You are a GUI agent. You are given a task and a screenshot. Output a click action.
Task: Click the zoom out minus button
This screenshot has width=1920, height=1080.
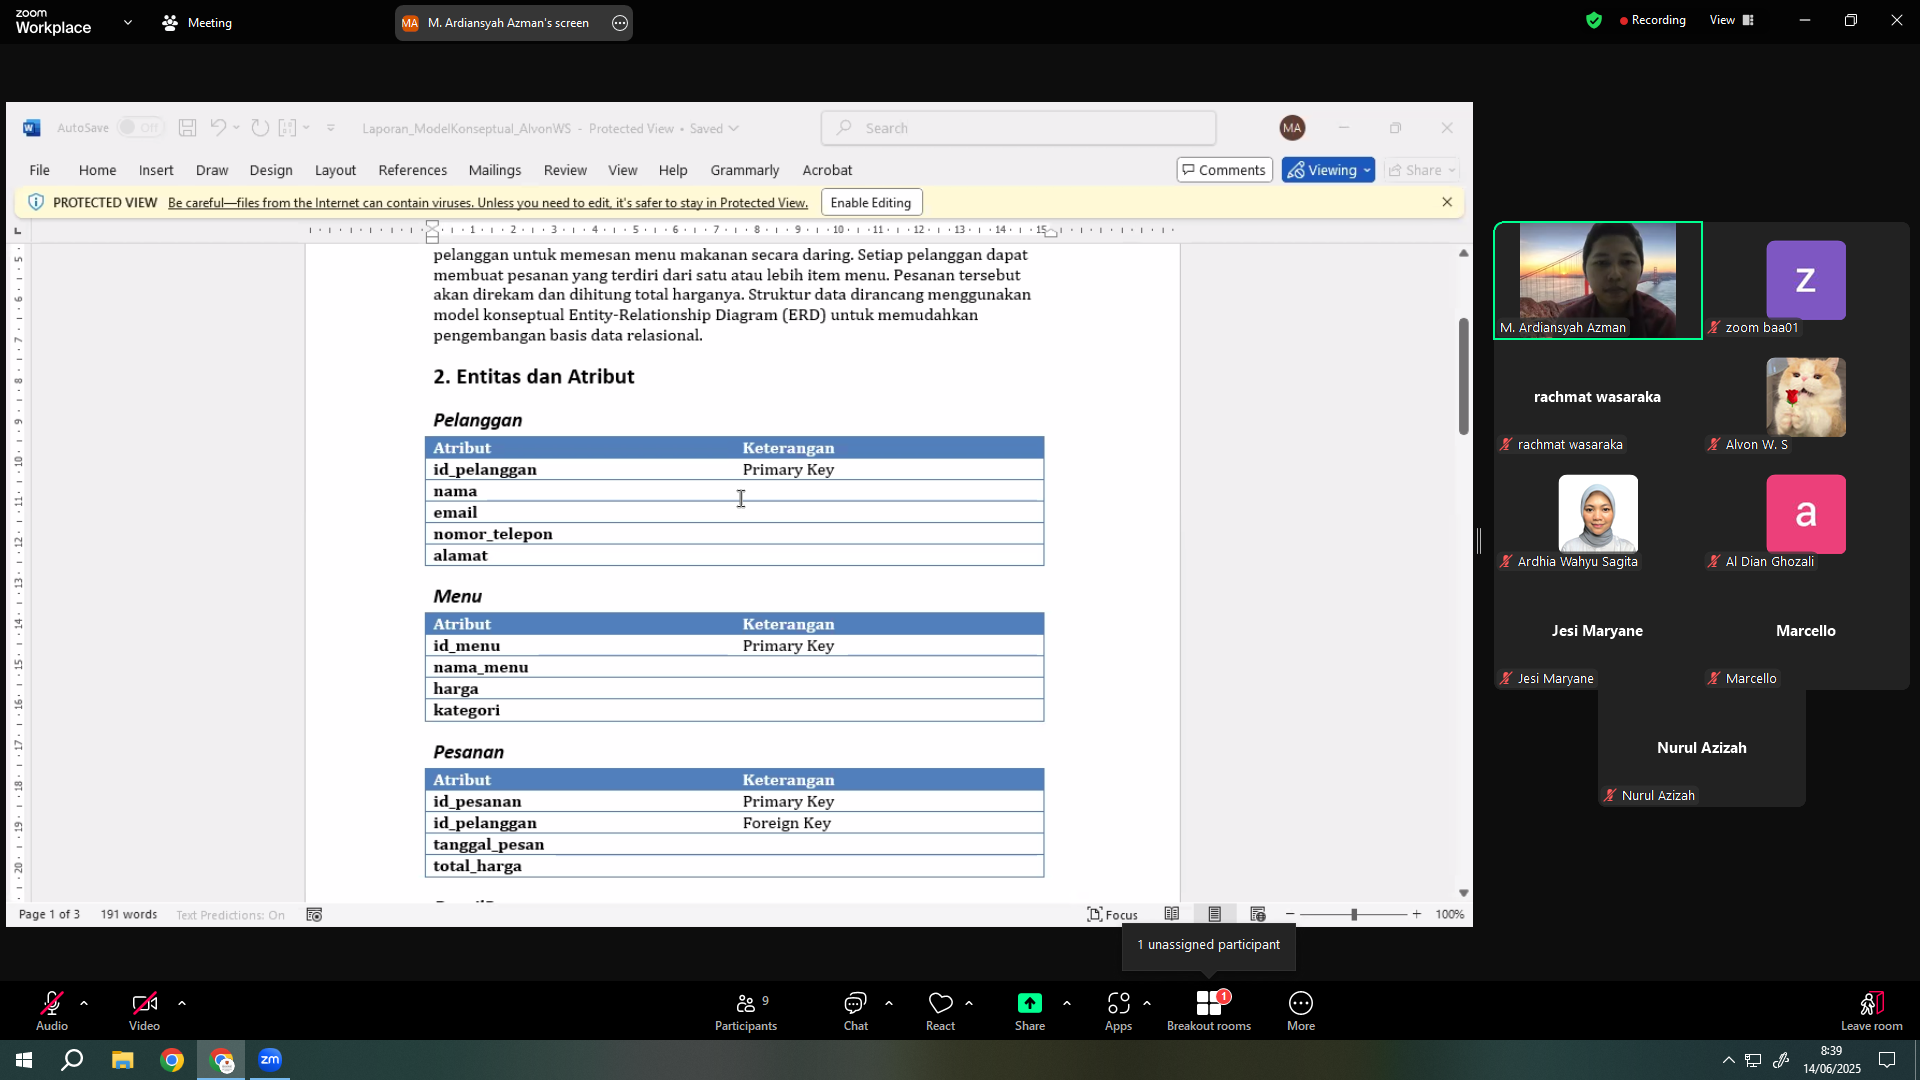(1290, 915)
